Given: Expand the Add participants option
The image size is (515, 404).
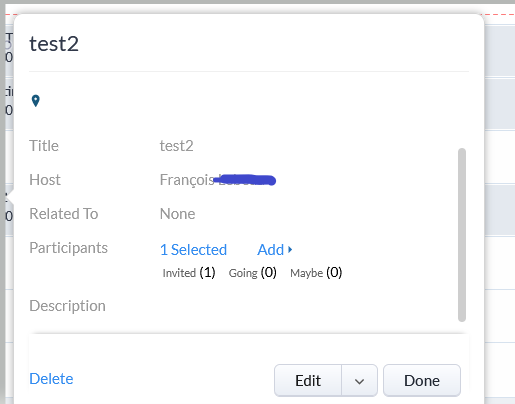Looking at the screenshot, I should (275, 250).
